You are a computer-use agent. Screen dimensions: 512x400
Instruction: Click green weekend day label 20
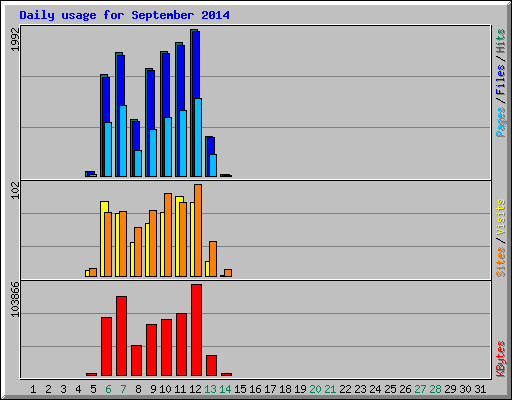click(x=315, y=389)
